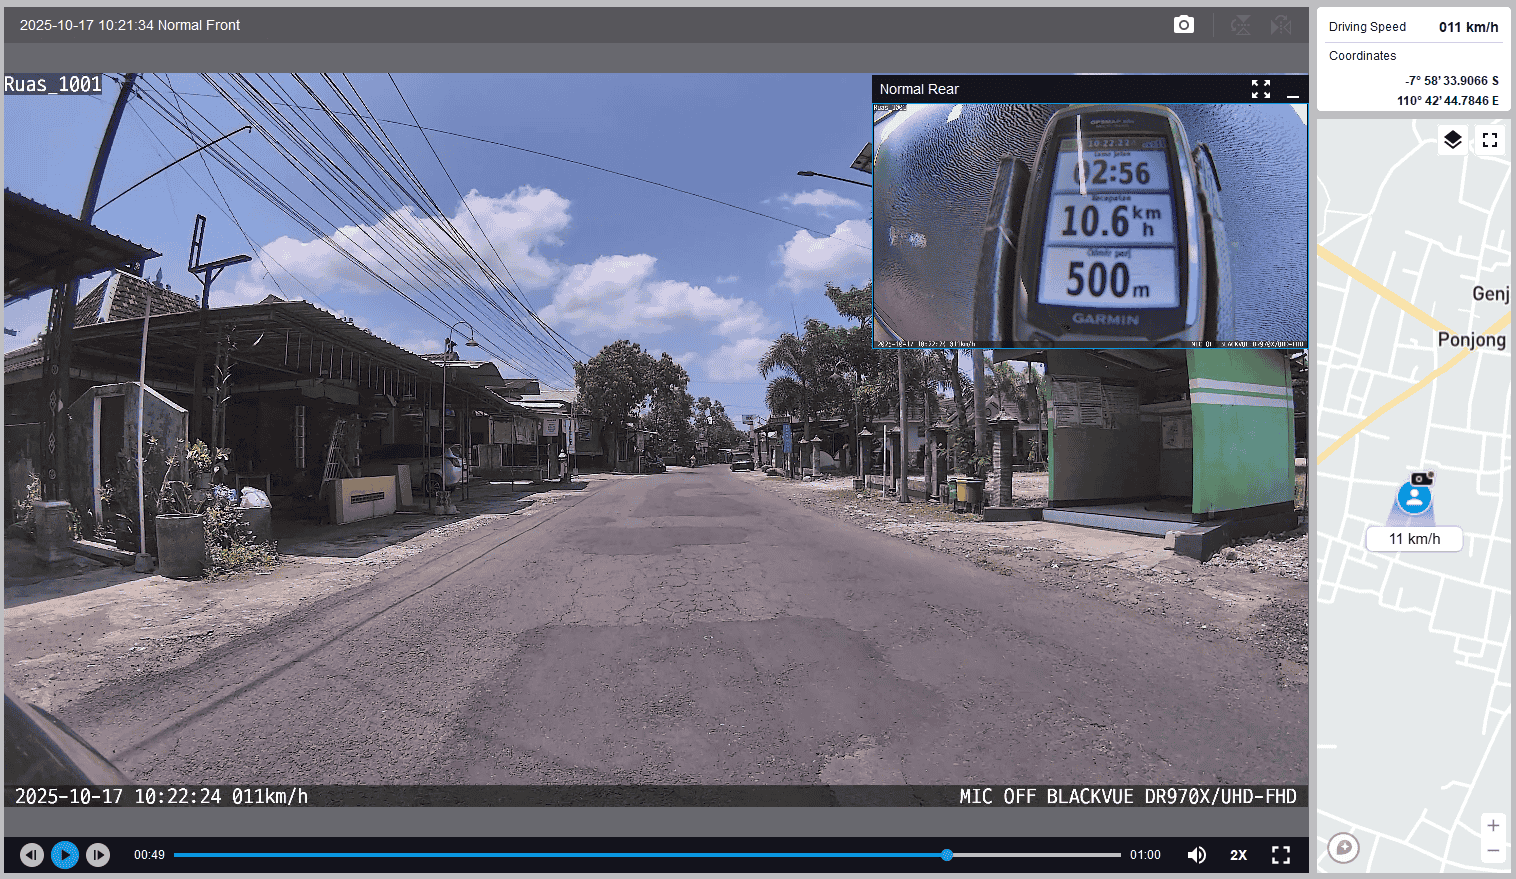
Task: Zoom in on the map
Action: pyautogui.click(x=1492, y=826)
